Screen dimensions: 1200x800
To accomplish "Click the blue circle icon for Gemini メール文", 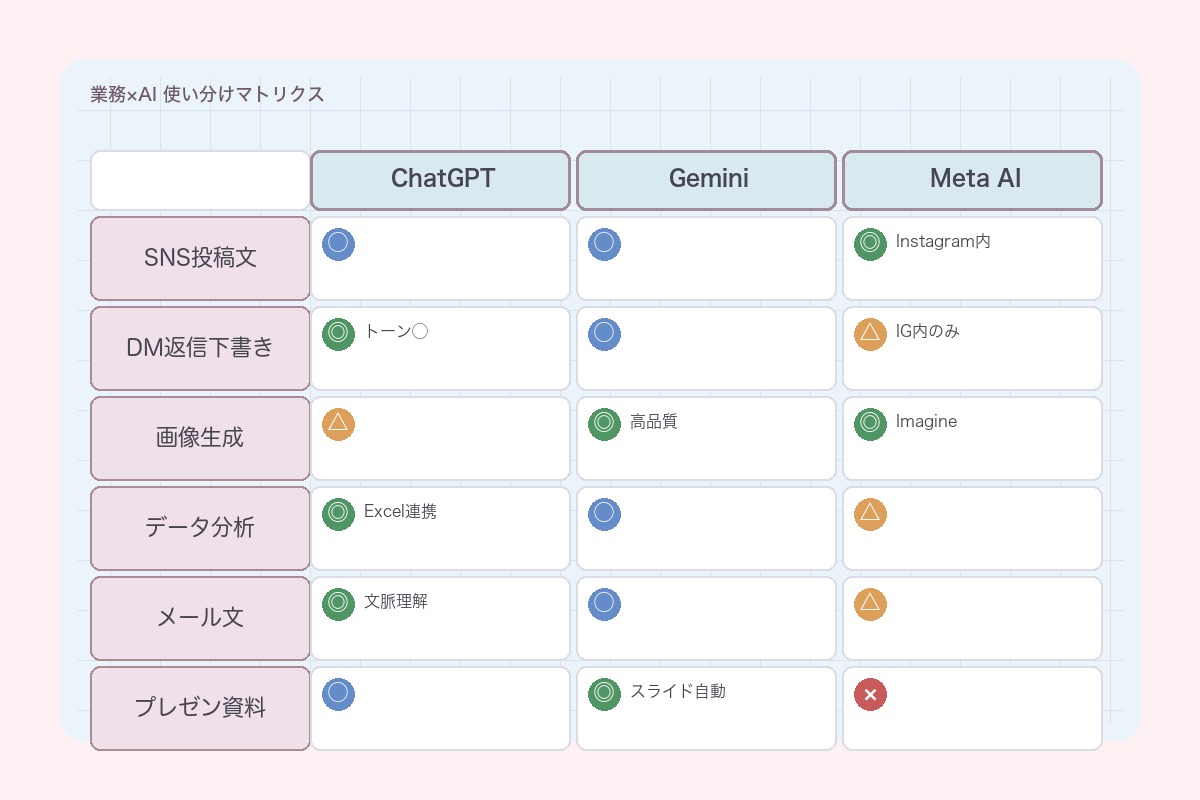I will [x=604, y=604].
